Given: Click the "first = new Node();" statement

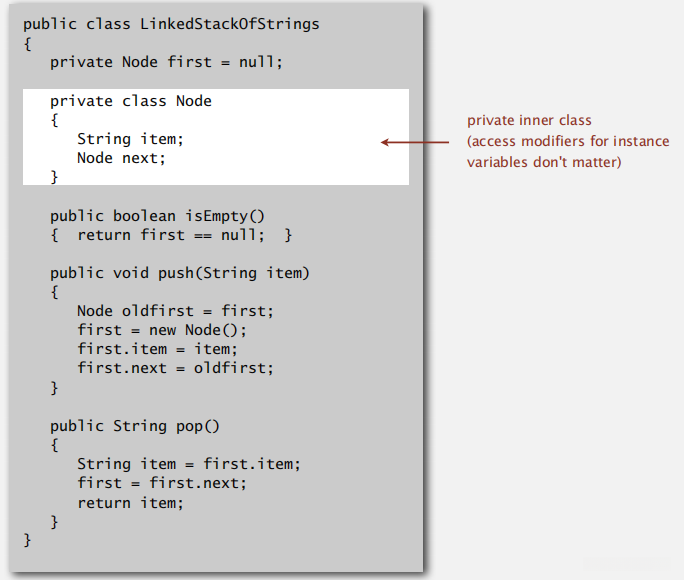Looking at the screenshot, I should 161,330.
